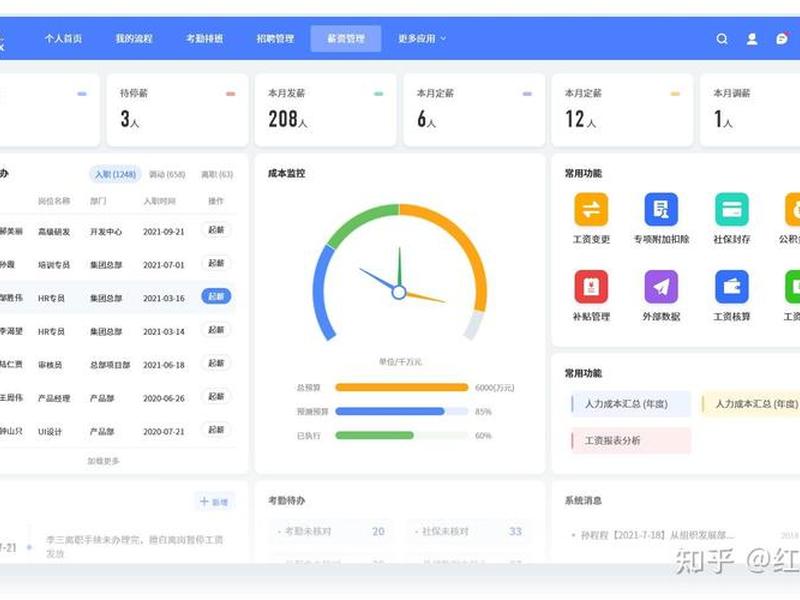The image size is (800, 600).
Task: Open the user profile icon
Action: [x=752, y=39]
